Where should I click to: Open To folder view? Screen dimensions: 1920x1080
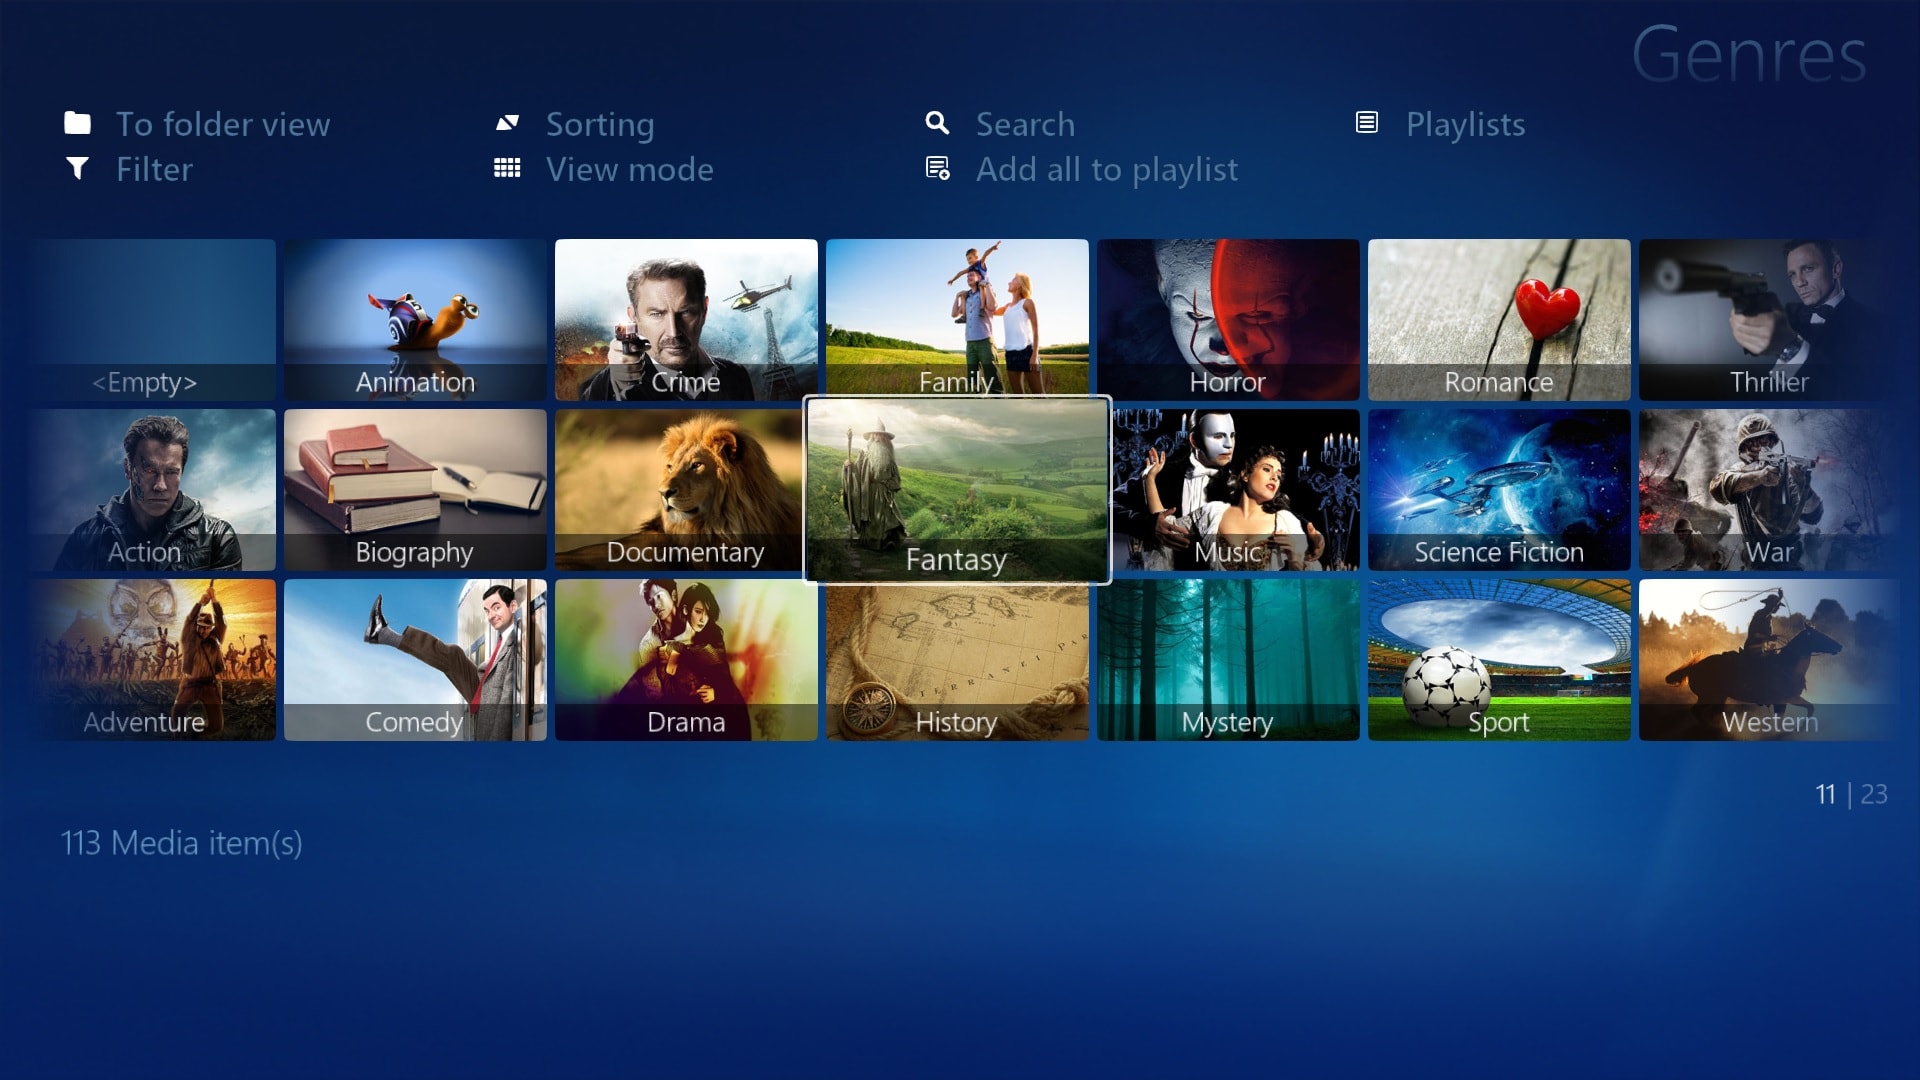223,124
